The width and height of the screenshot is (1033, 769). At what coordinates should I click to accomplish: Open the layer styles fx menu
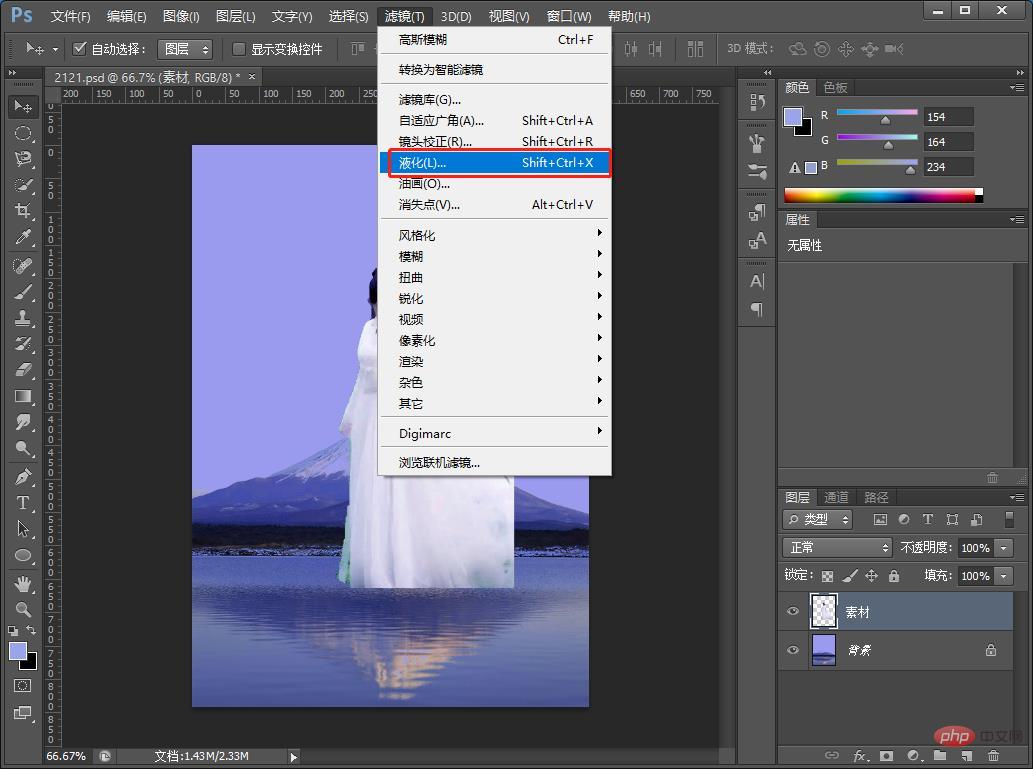pyautogui.click(x=860, y=755)
